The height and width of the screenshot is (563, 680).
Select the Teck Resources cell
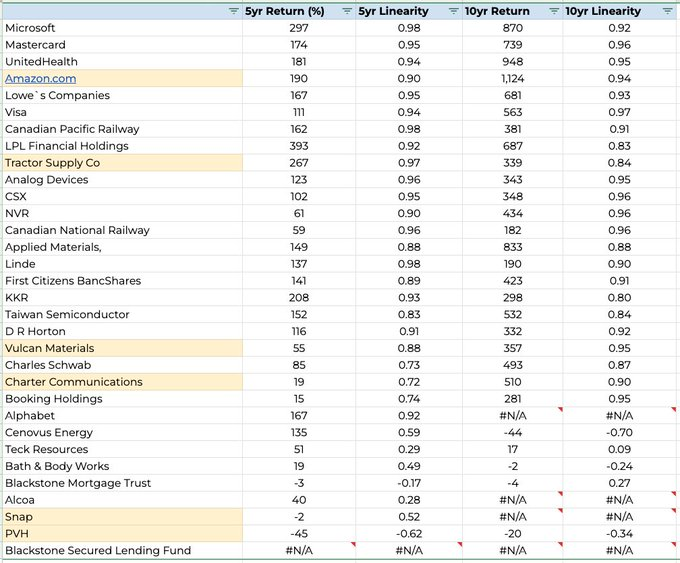(122, 449)
